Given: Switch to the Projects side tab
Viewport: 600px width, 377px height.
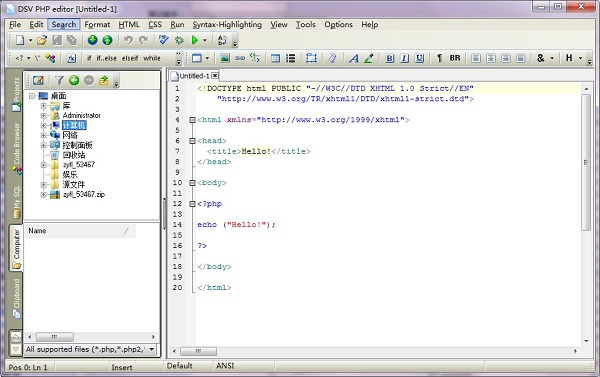Looking at the screenshot, I should (16, 94).
